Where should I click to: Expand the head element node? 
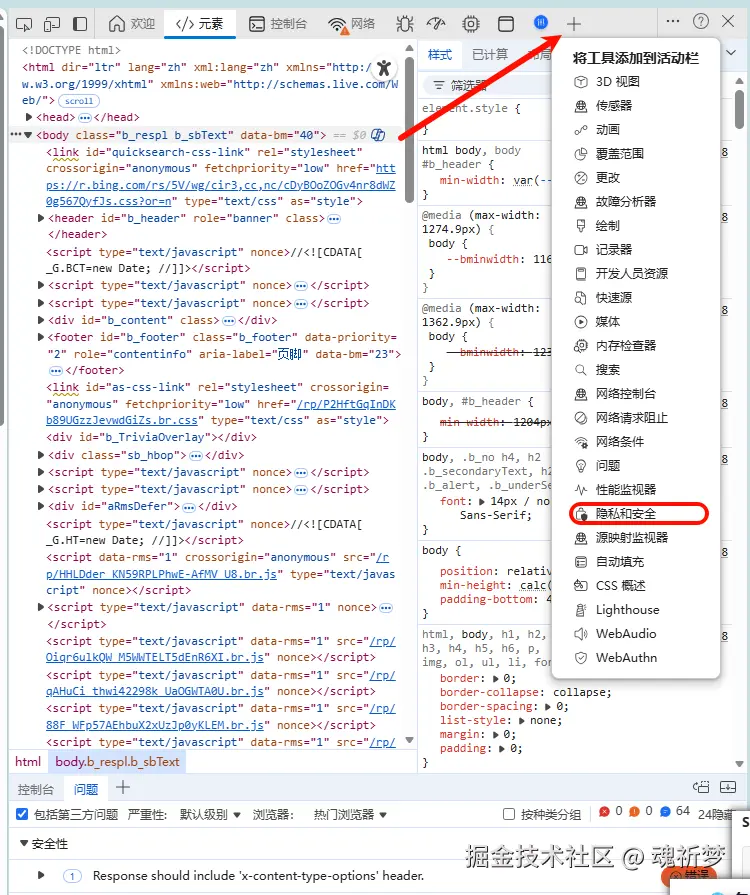(29, 117)
